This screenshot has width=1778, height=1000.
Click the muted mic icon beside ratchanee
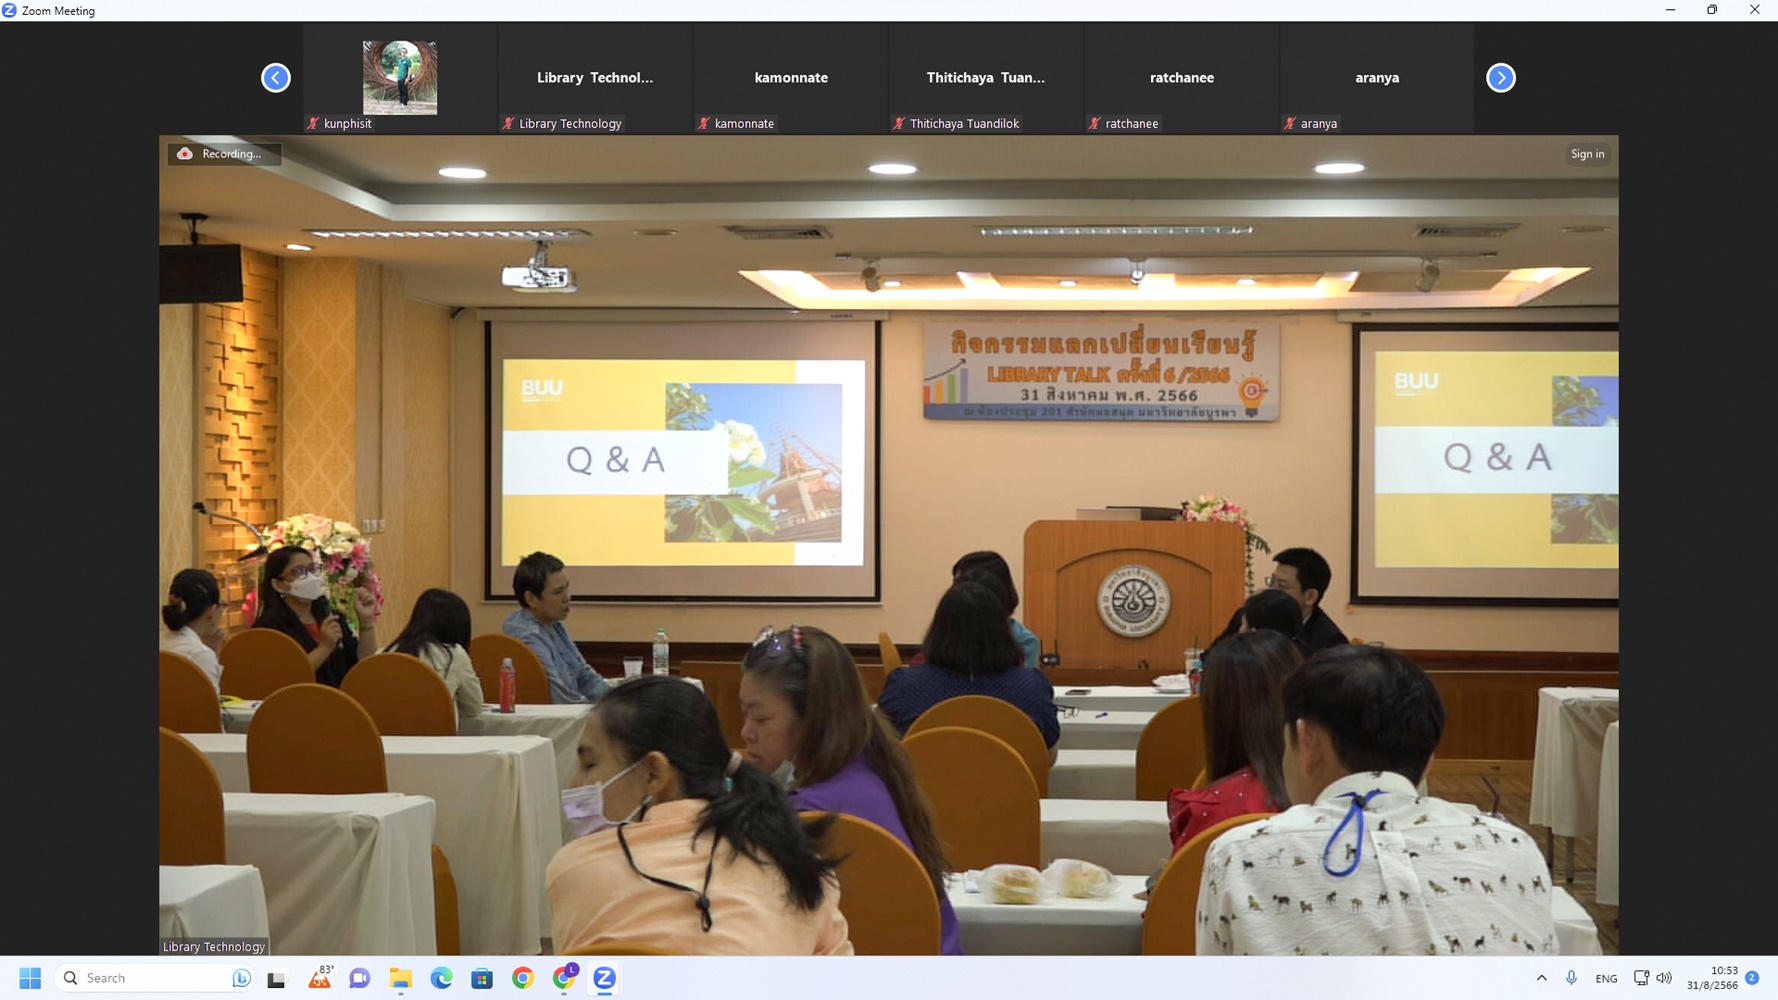coord(1095,124)
